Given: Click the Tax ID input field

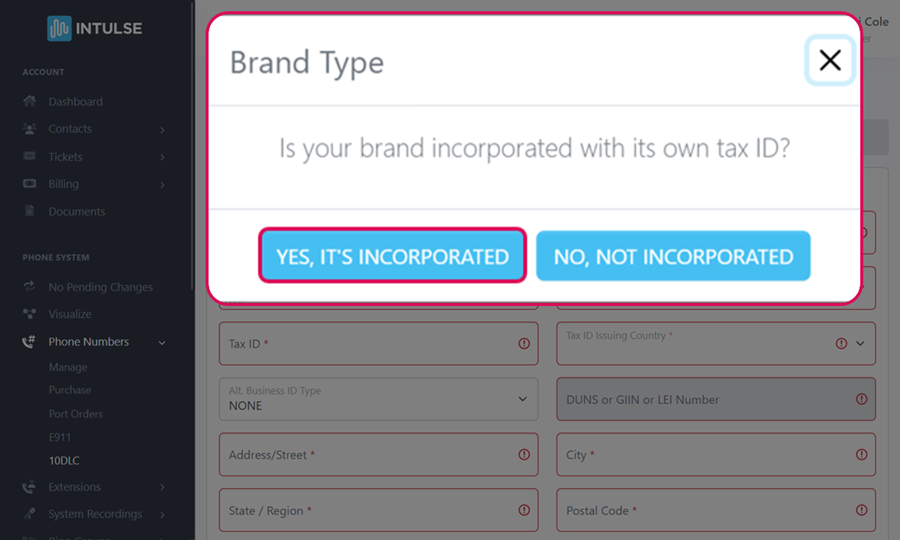Looking at the screenshot, I should point(370,343).
